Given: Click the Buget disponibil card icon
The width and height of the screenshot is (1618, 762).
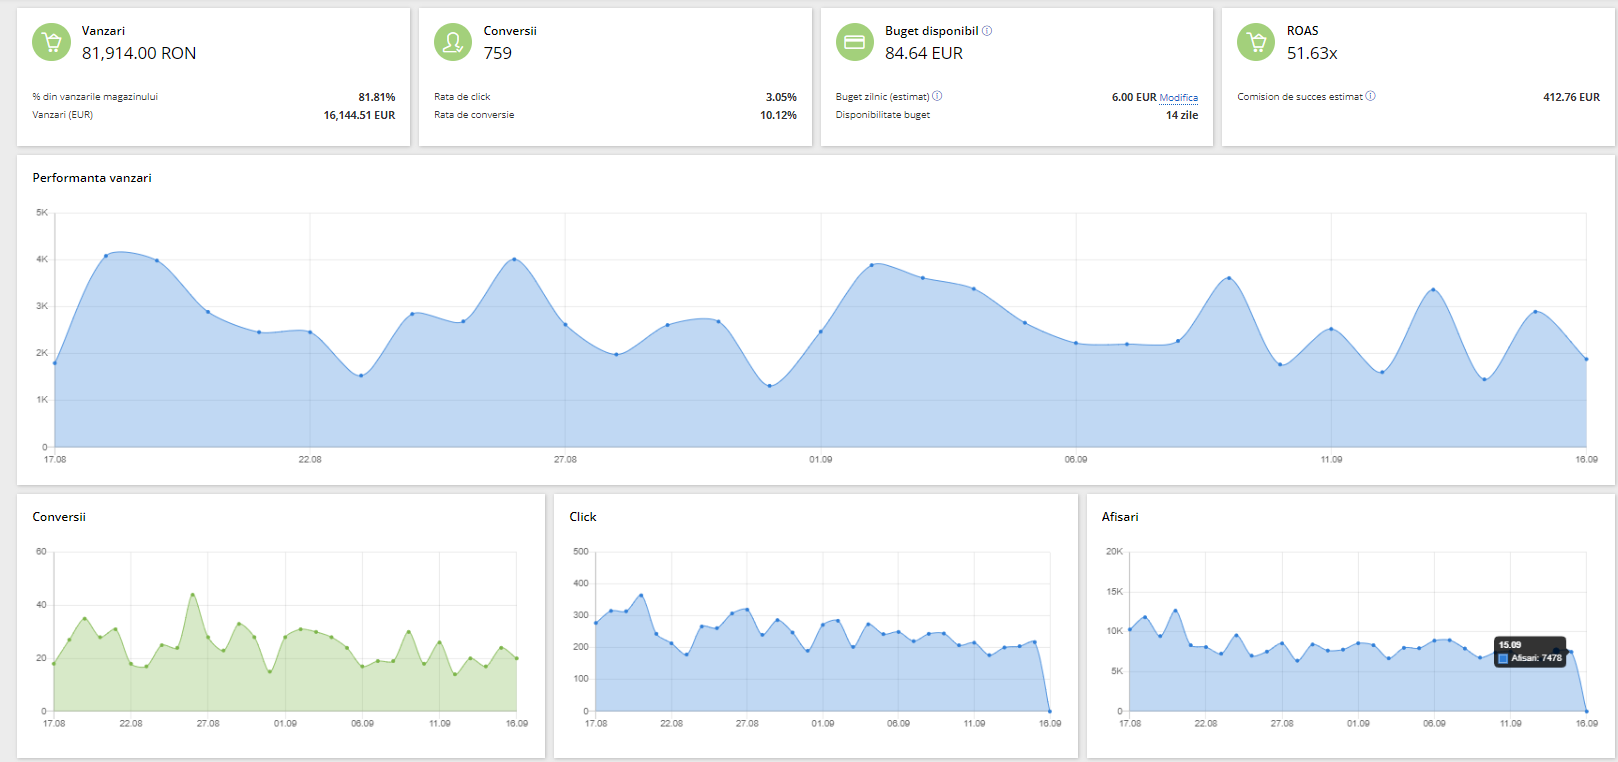Looking at the screenshot, I should [854, 42].
